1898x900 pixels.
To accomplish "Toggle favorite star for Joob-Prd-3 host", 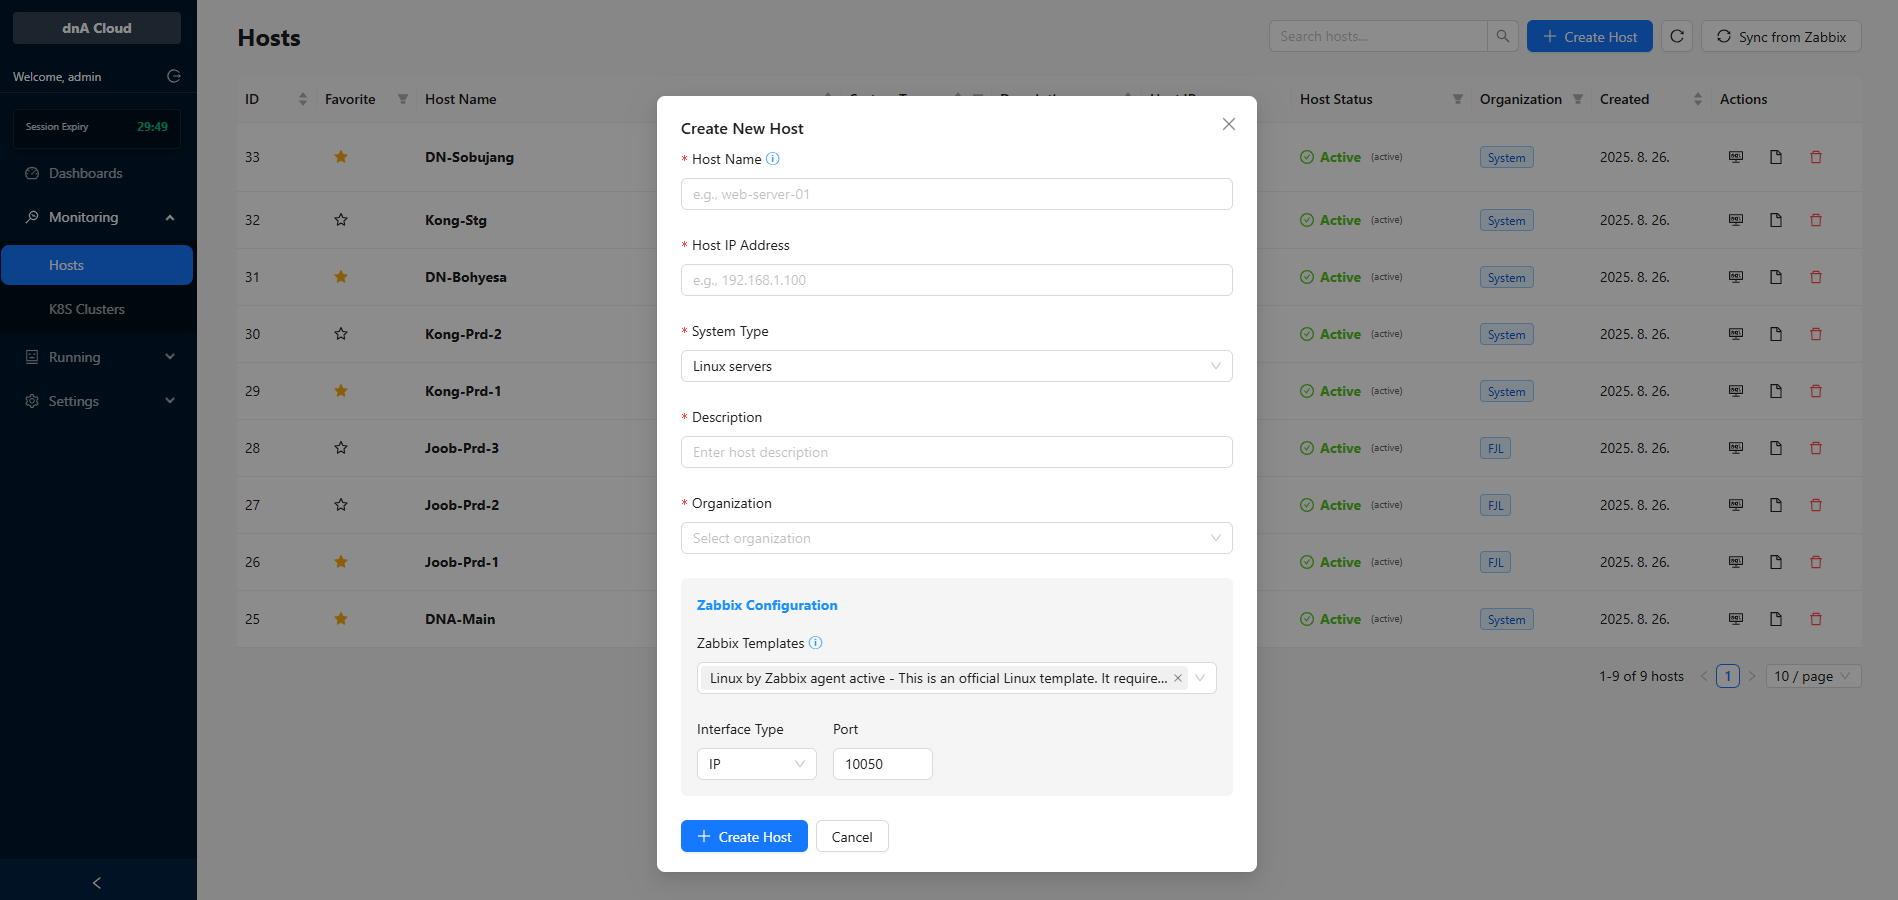I will click(341, 448).
